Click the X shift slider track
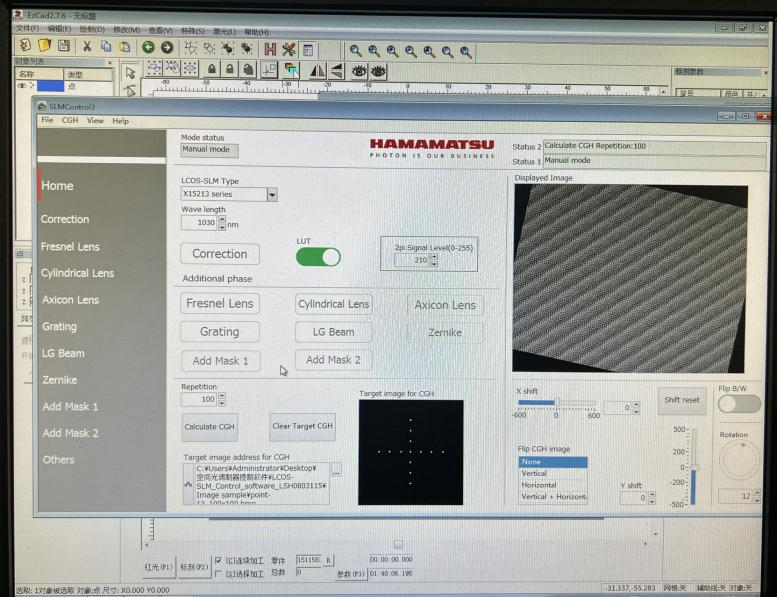Screen dimensions: 777x597 [x=555, y=403]
